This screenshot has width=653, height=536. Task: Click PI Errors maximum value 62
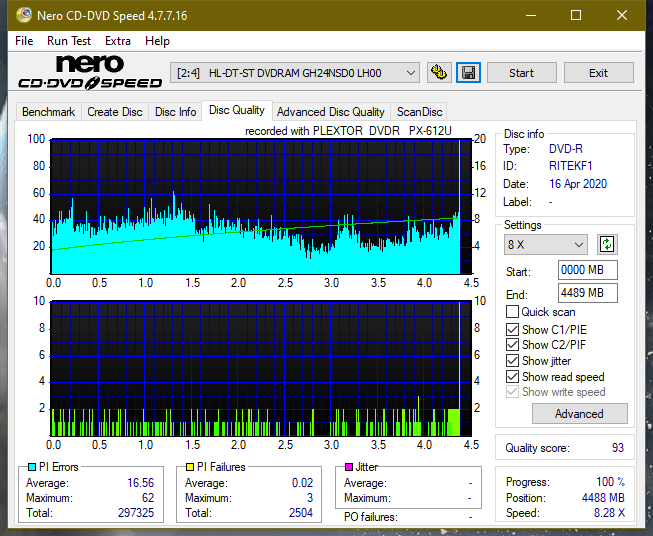click(x=148, y=498)
